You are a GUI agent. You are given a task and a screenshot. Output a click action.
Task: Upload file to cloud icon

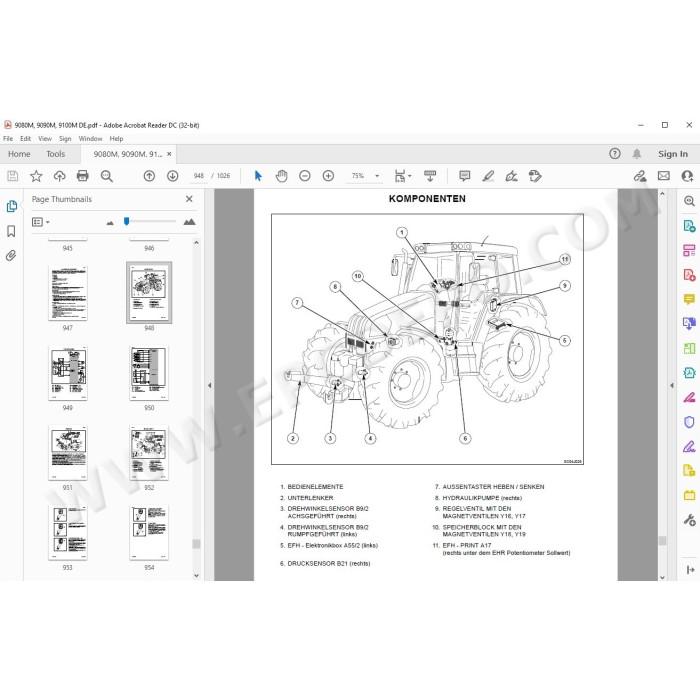click(59, 176)
